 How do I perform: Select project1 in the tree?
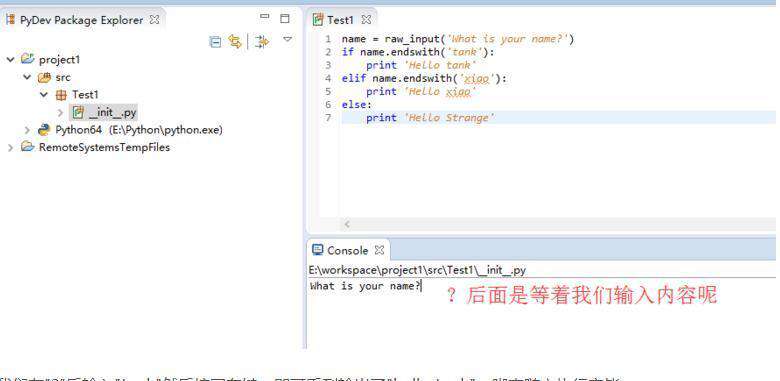59,60
